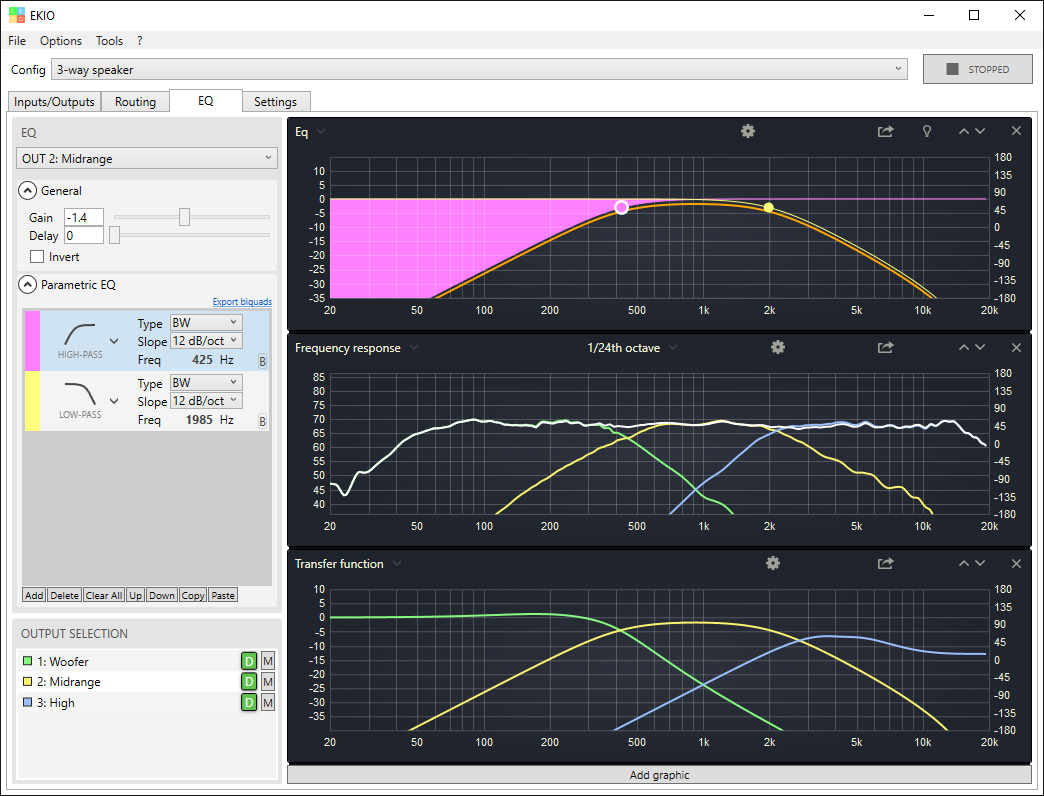Toggle the Invert checkbox

(37, 257)
